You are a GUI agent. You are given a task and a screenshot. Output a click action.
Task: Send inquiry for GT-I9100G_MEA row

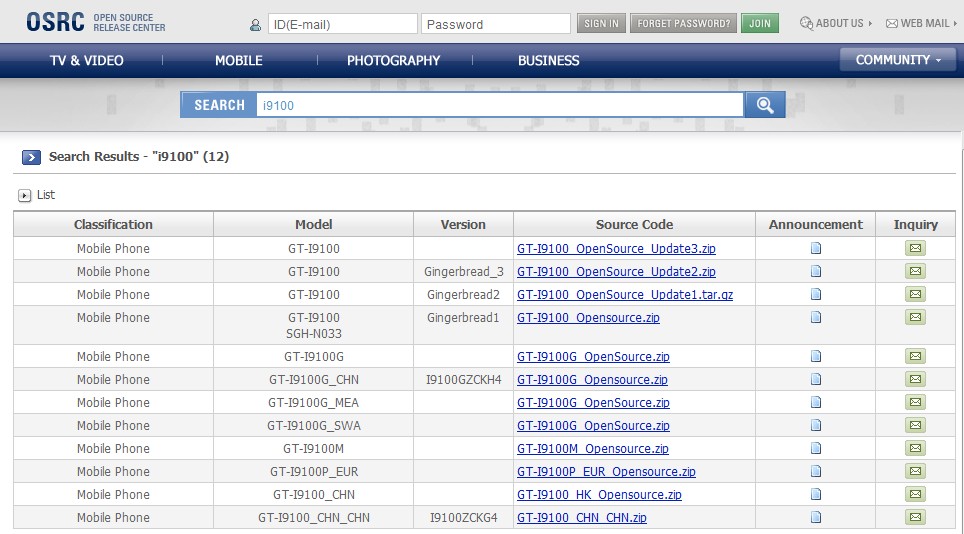(x=915, y=402)
